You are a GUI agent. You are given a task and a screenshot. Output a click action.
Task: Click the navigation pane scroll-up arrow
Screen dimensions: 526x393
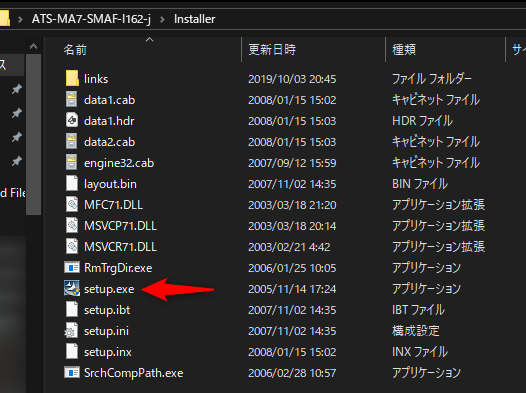click(x=34, y=46)
